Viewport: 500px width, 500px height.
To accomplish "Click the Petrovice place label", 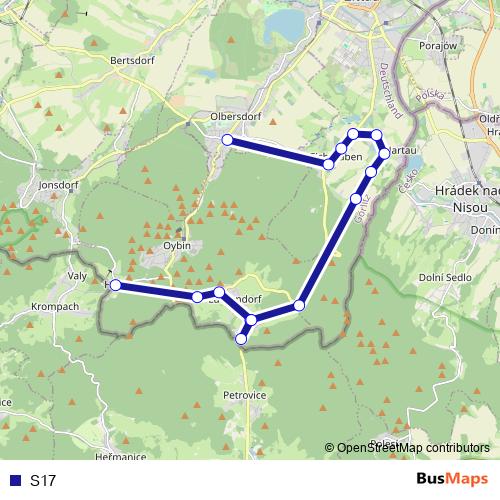I will coord(245,395).
